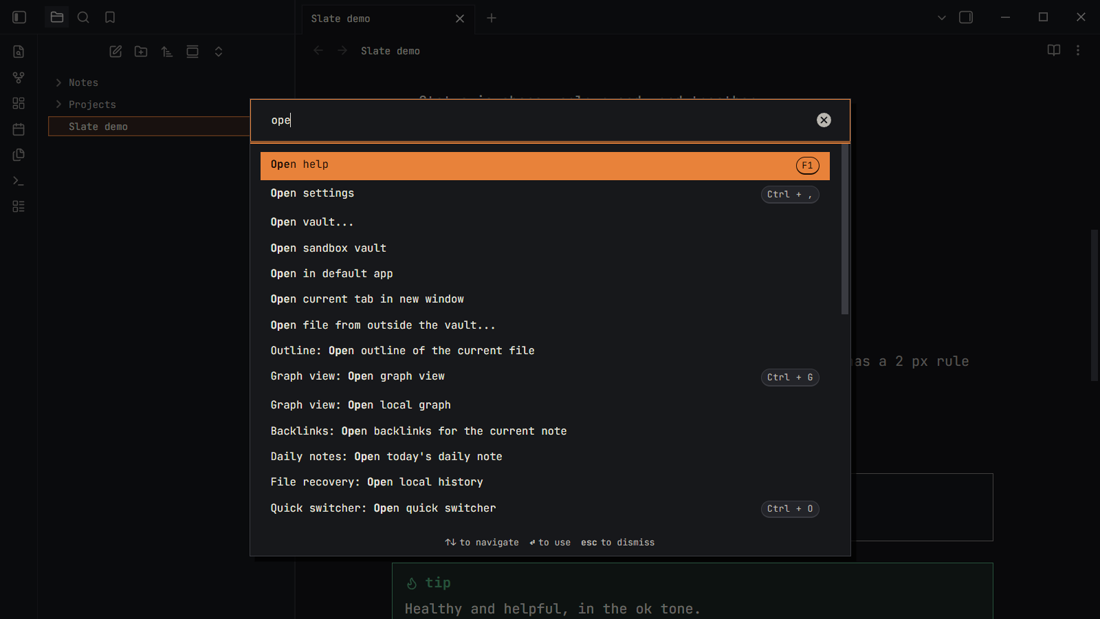Open canvas grid icon in ribbon
The image size is (1100, 619).
coord(19,103)
